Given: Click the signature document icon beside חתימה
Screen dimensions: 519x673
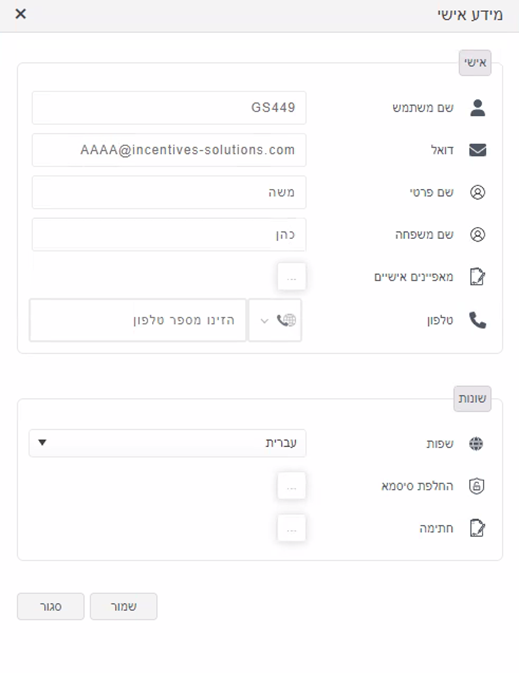Looking at the screenshot, I should pos(477,528).
